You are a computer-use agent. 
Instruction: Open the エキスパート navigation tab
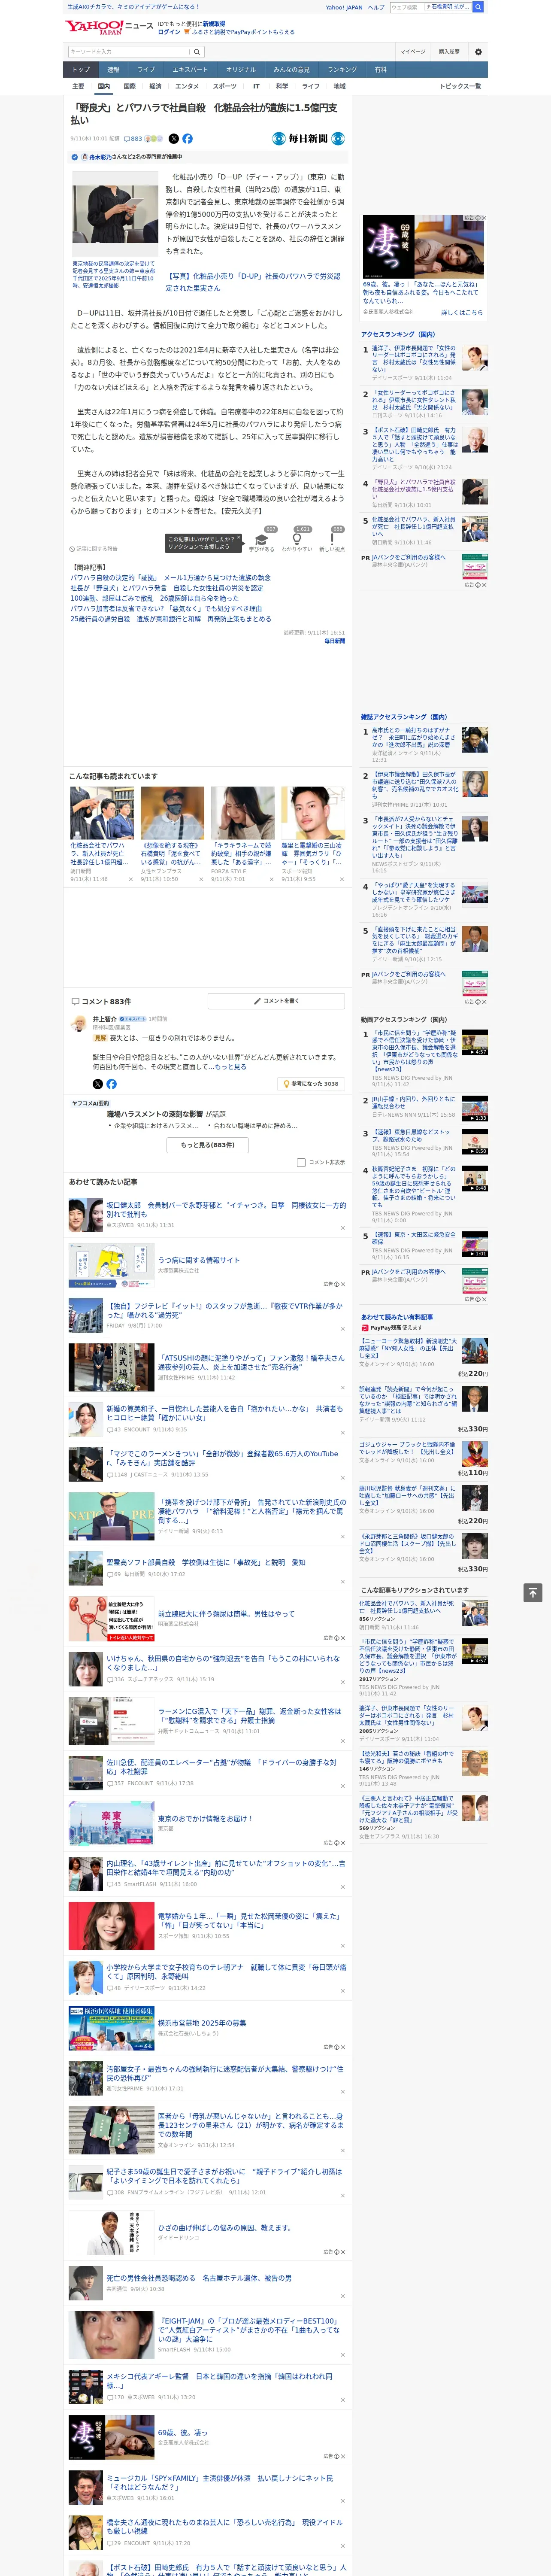[190, 69]
